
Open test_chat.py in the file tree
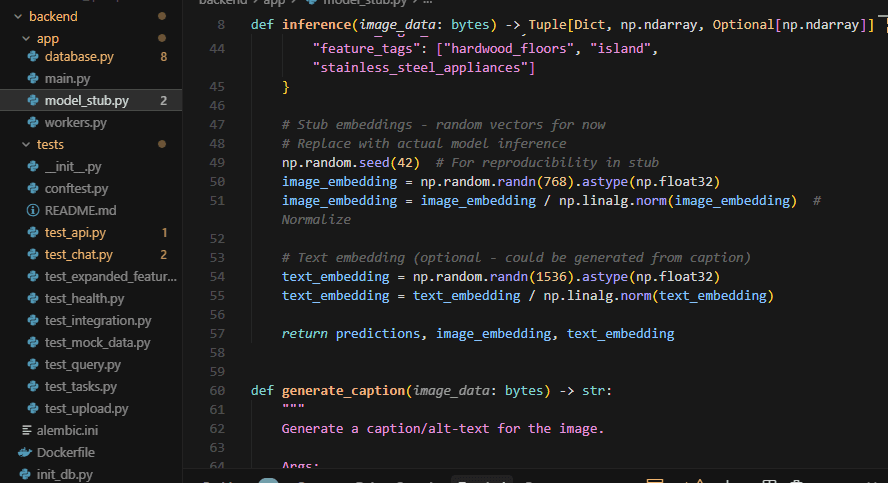79,255
